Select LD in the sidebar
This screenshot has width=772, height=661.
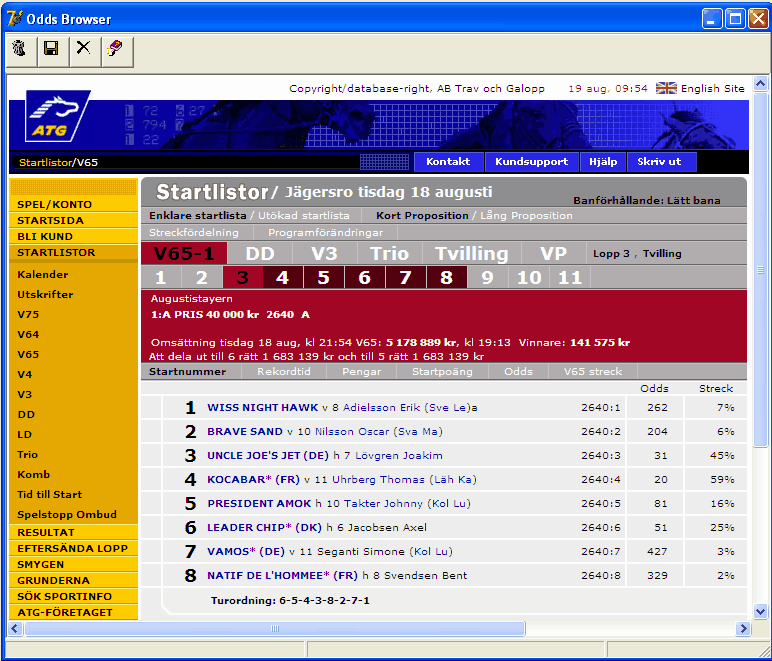click(x=25, y=435)
